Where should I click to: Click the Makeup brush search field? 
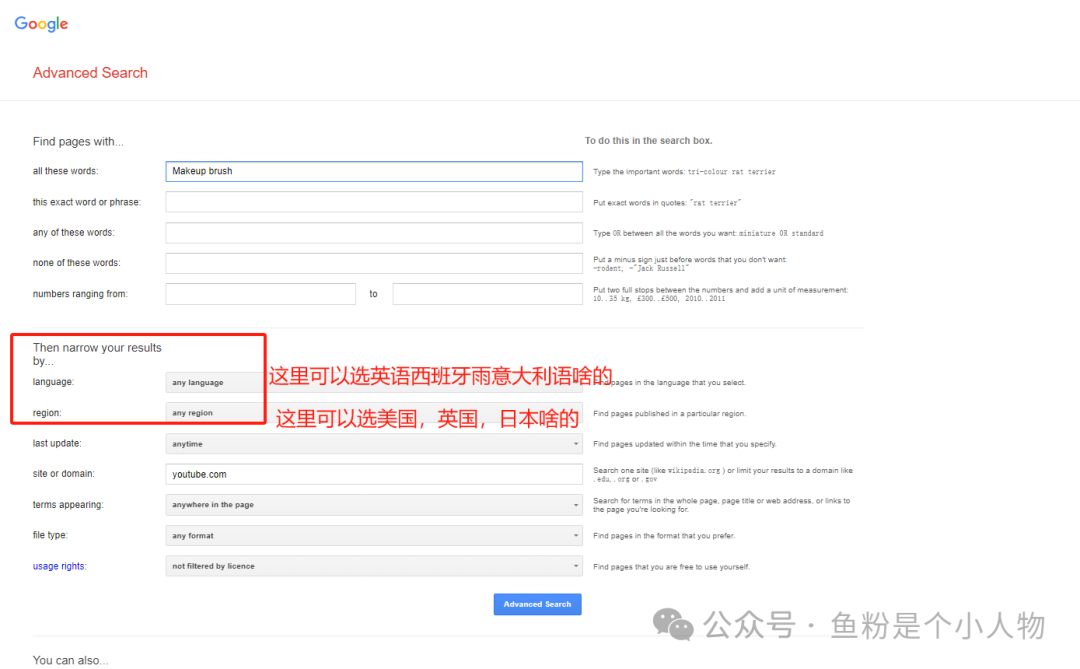tap(374, 171)
